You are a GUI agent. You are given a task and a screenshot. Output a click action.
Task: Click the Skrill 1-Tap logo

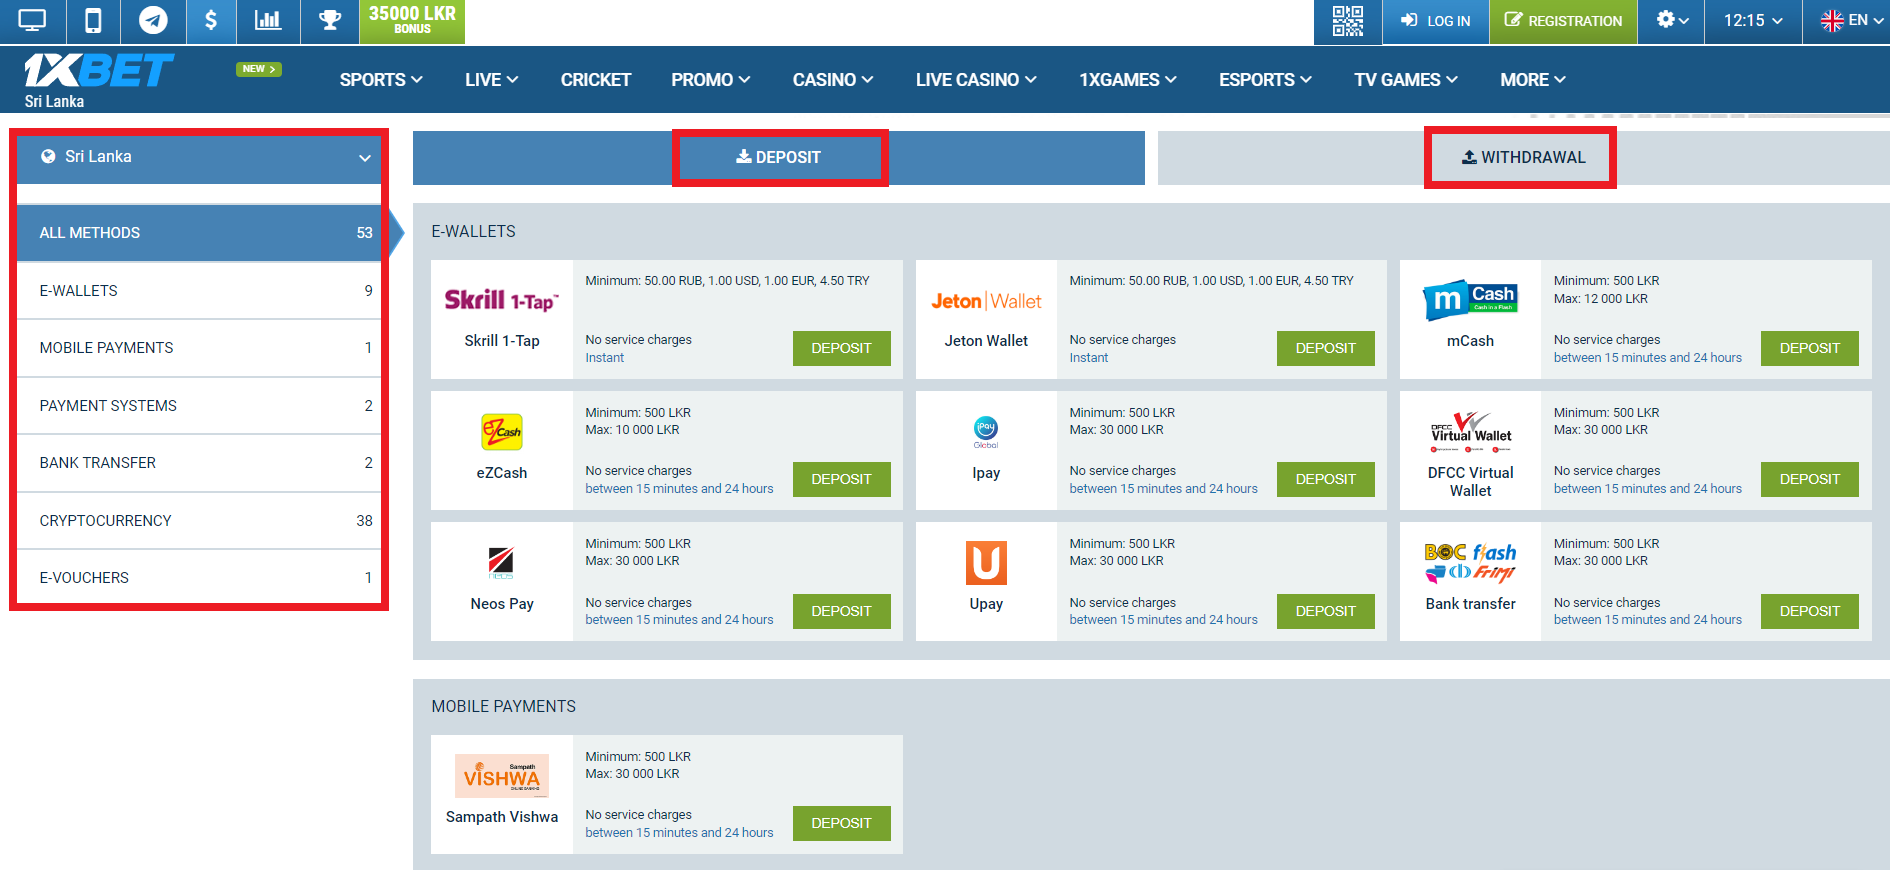502,301
